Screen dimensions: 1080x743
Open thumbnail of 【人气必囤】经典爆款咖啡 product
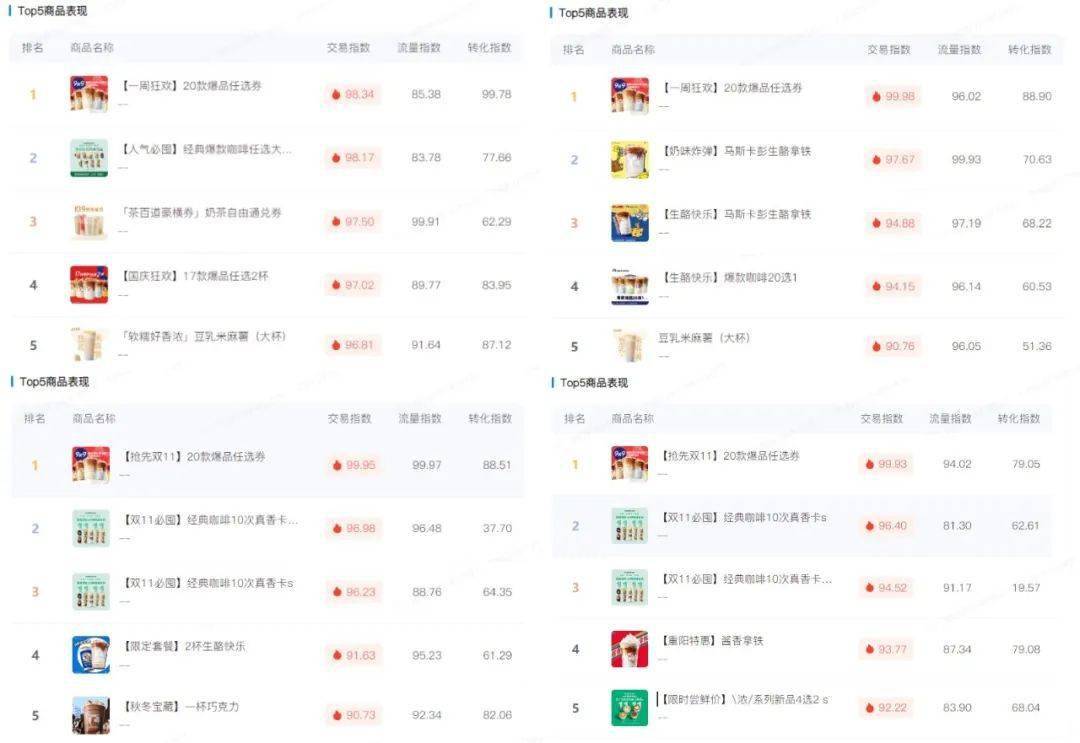coord(89,158)
